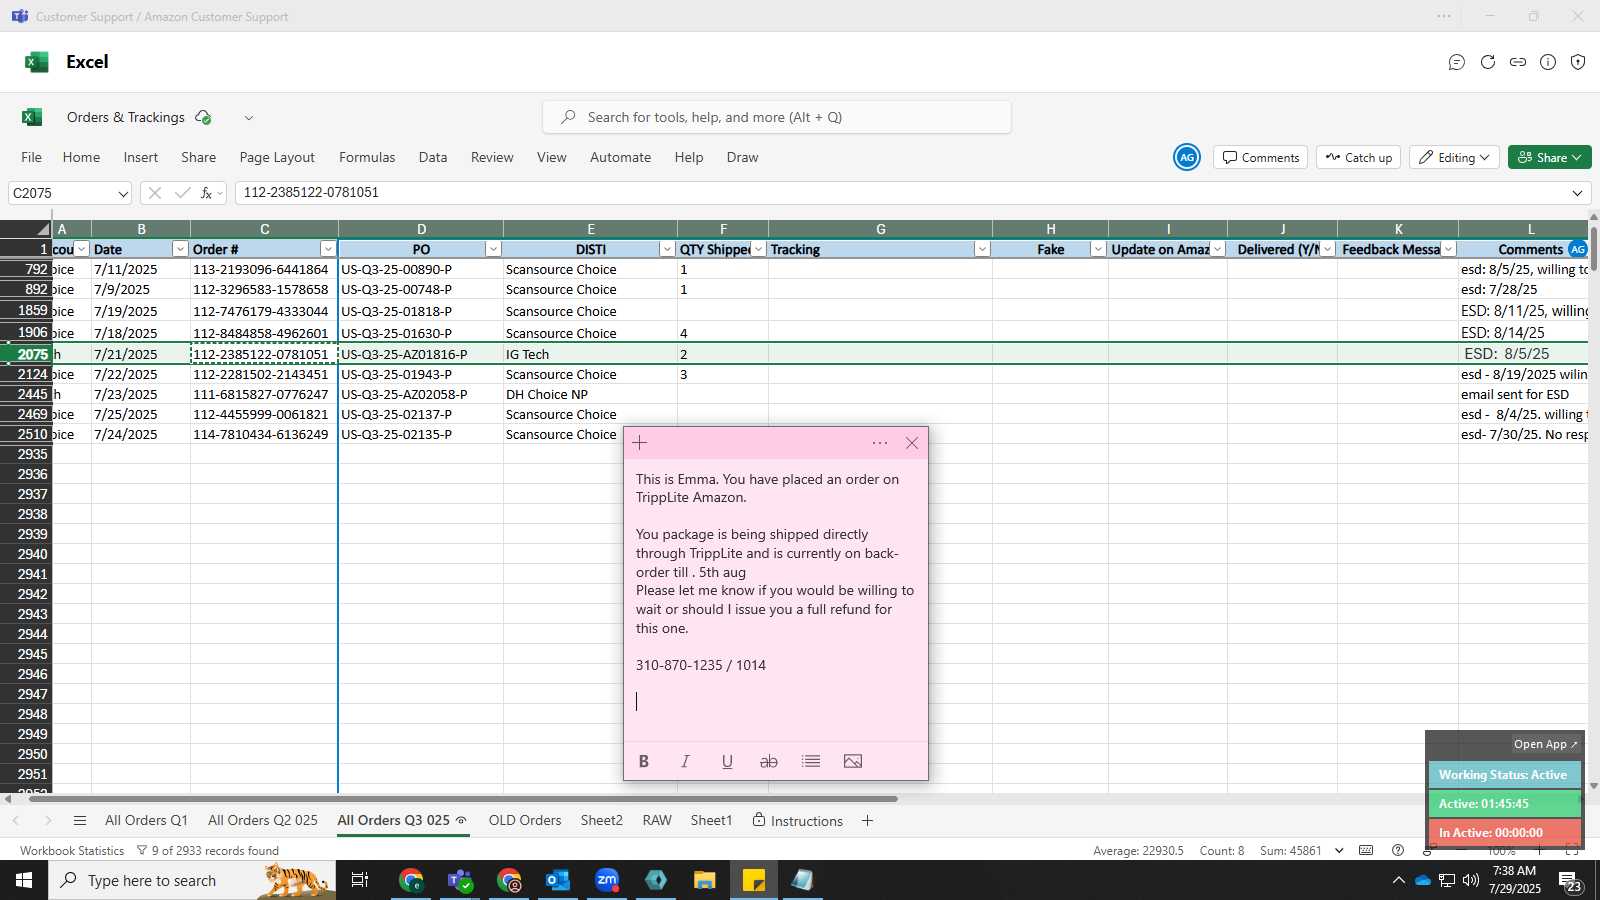Viewport: 1600px width, 900px height.
Task: Open sticky note menu (three dots)
Action: point(880,443)
